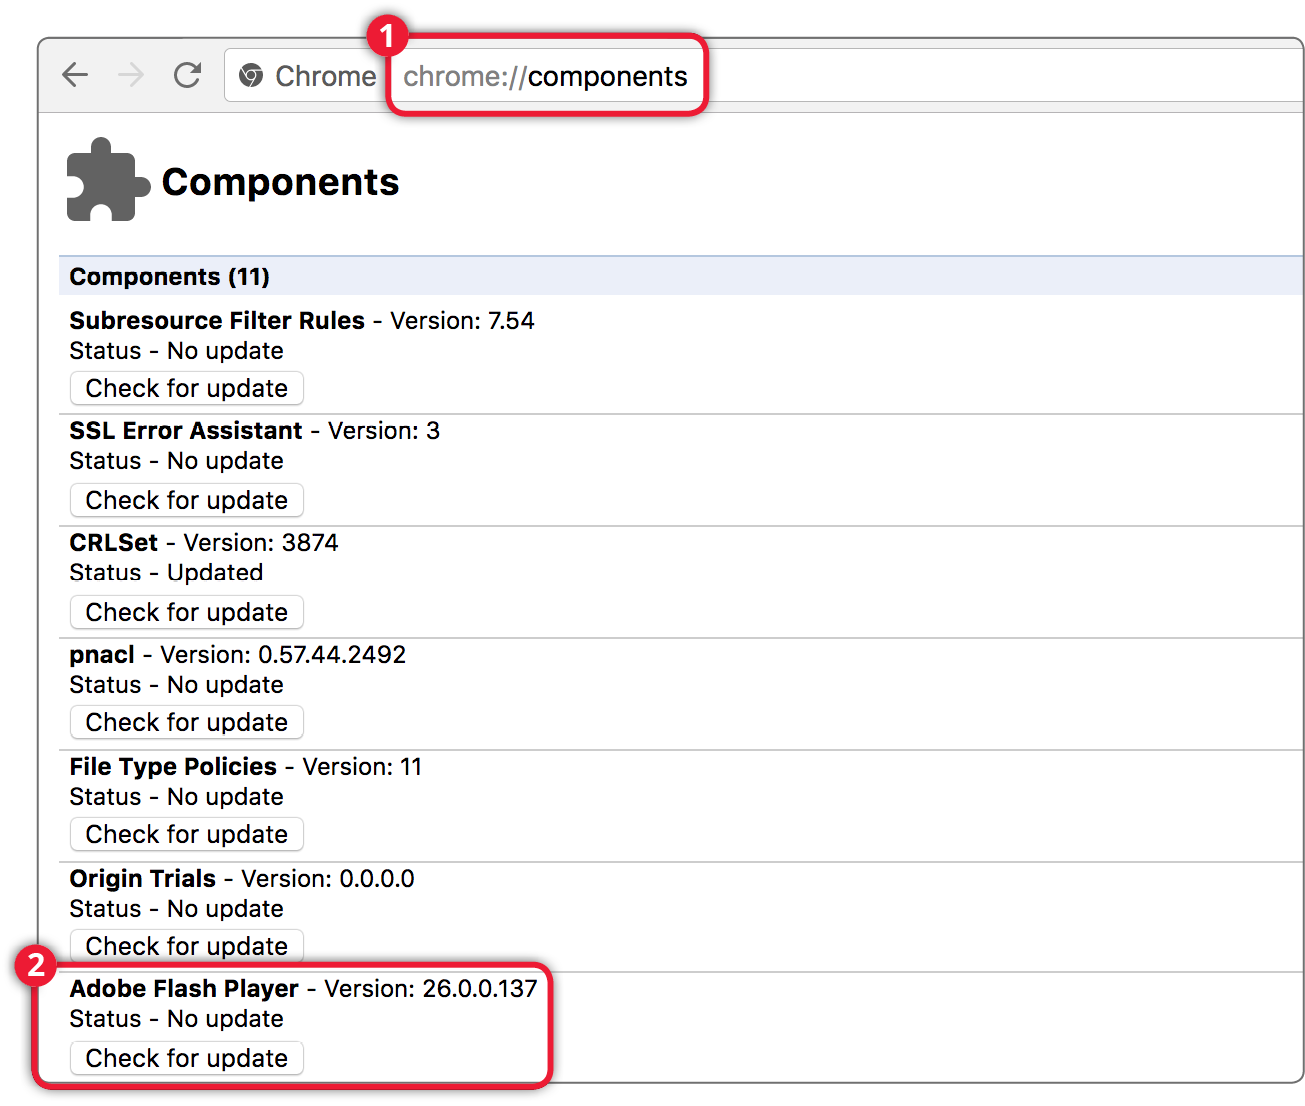The width and height of the screenshot is (1305, 1106).
Task: Click the browser forward arrow
Action: pos(131,75)
